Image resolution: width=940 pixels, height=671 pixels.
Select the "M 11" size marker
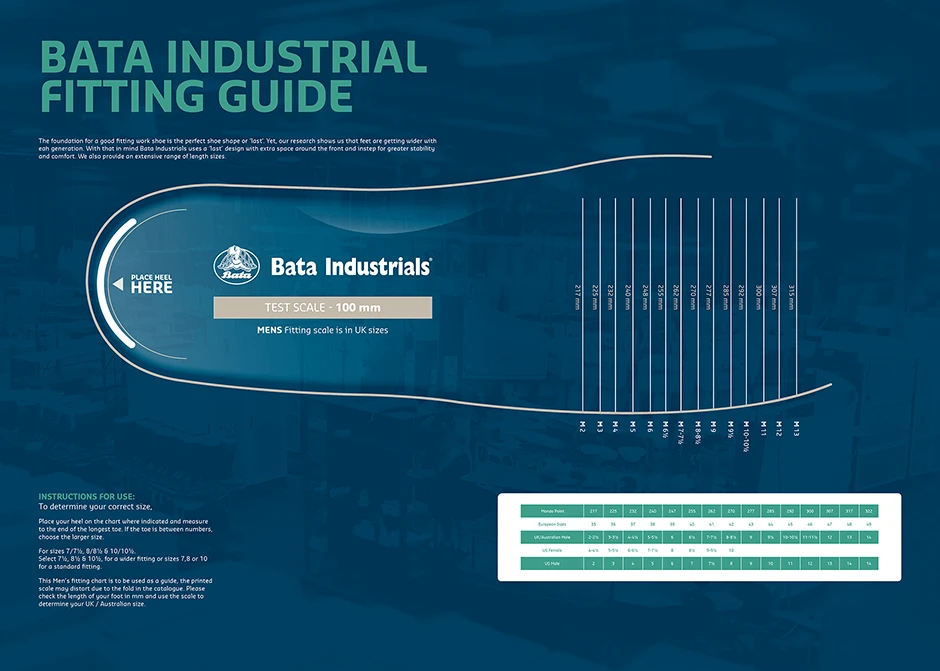[763, 428]
